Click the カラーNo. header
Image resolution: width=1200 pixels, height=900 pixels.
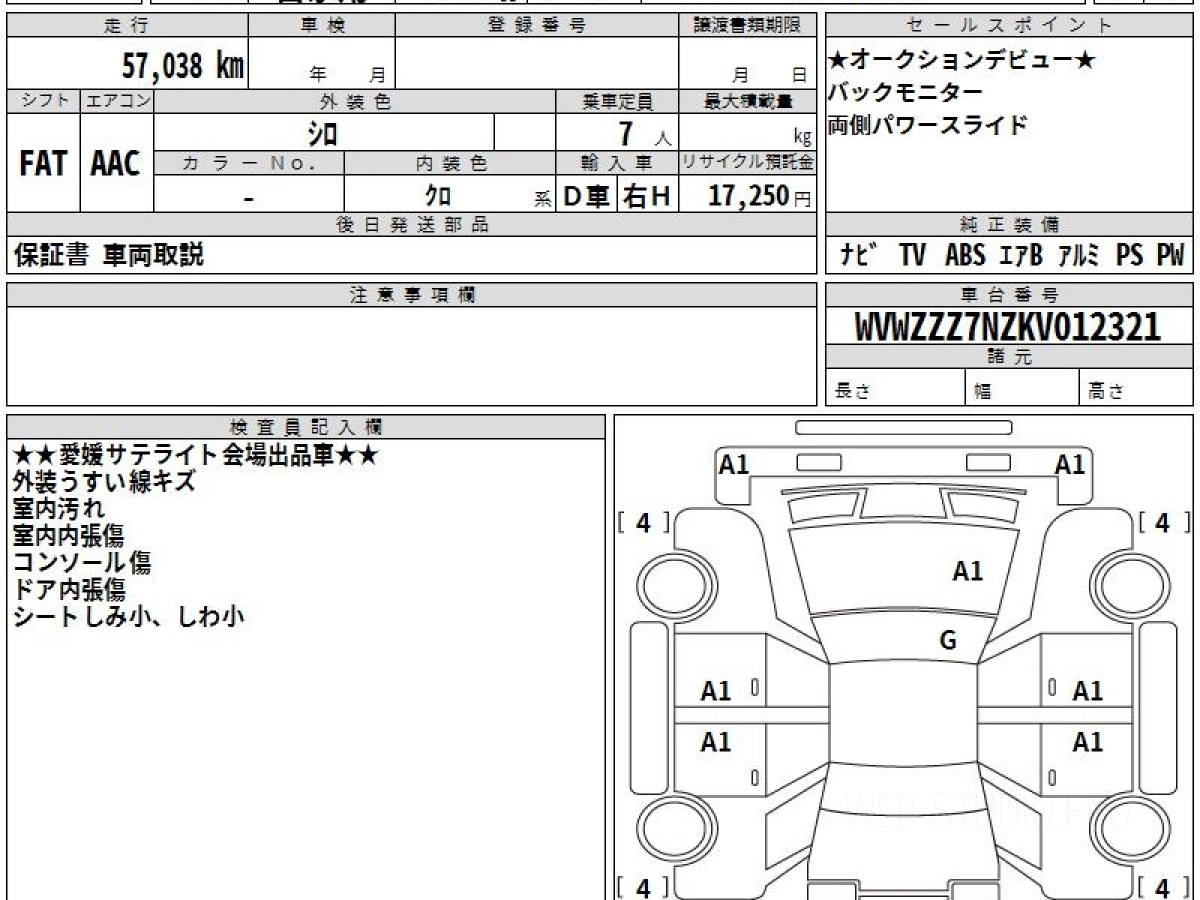(249, 163)
